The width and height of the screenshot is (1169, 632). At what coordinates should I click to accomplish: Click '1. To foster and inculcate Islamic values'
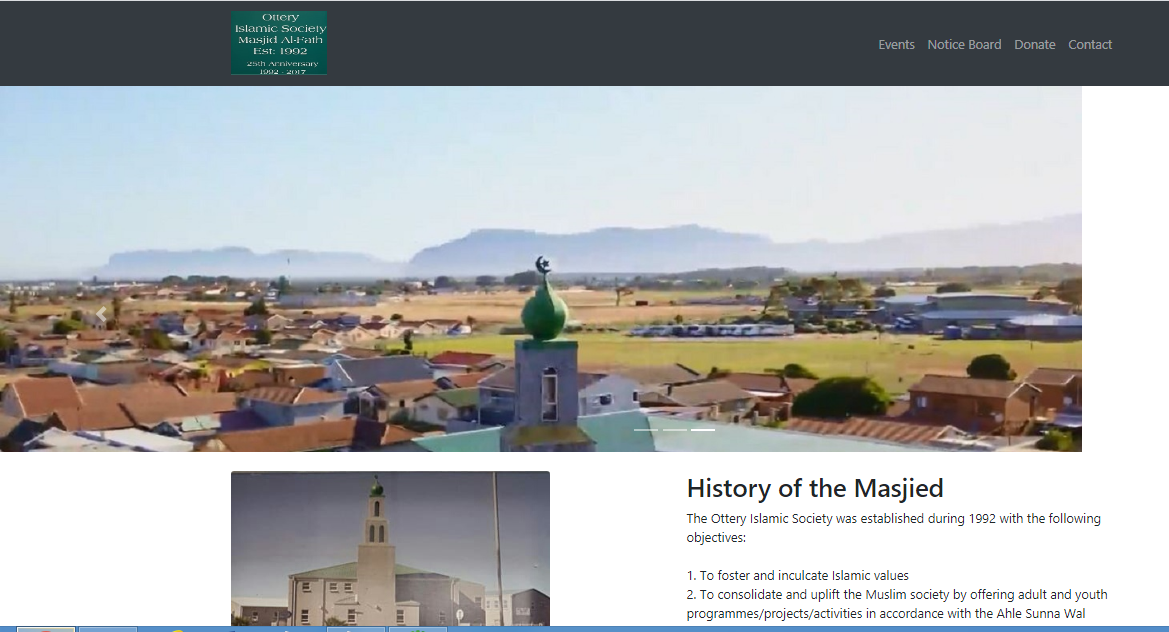click(x=798, y=575)
